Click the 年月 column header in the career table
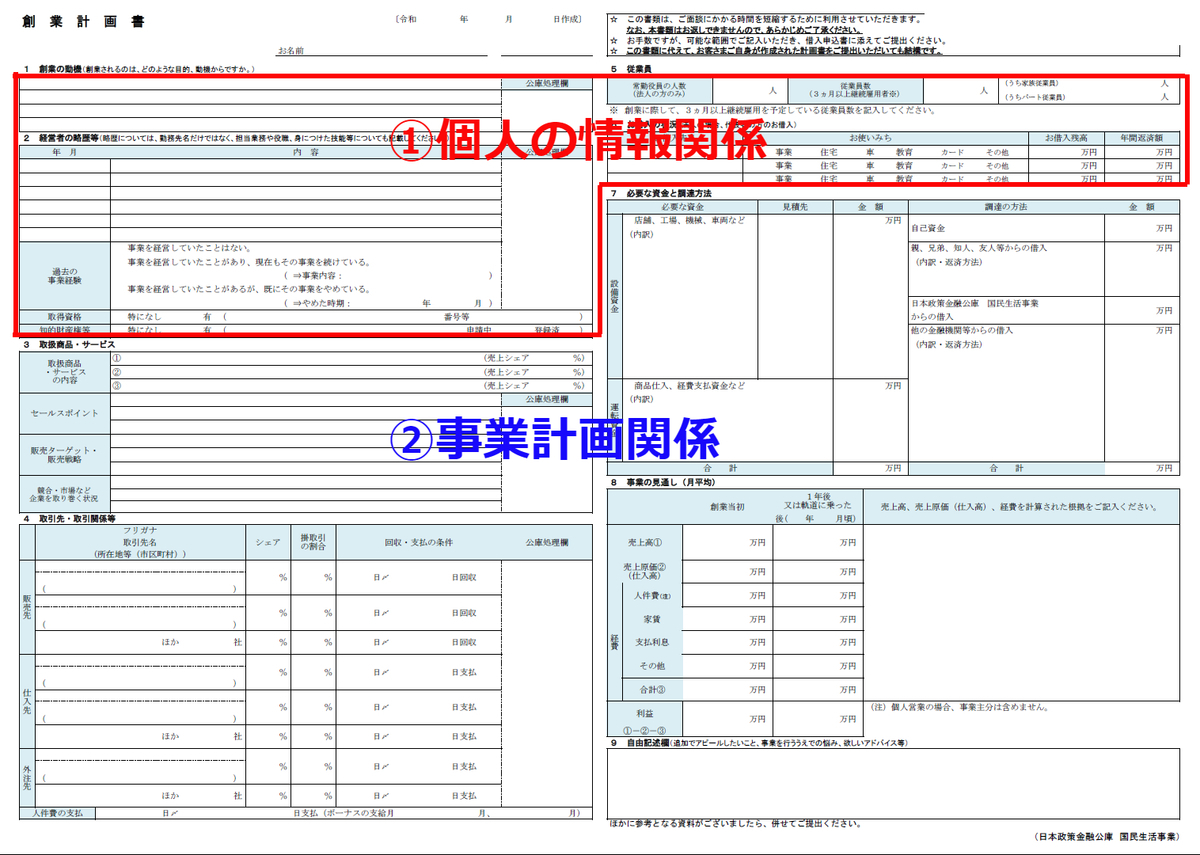Screen dimensions: 1200x855 tap(65, 153)
